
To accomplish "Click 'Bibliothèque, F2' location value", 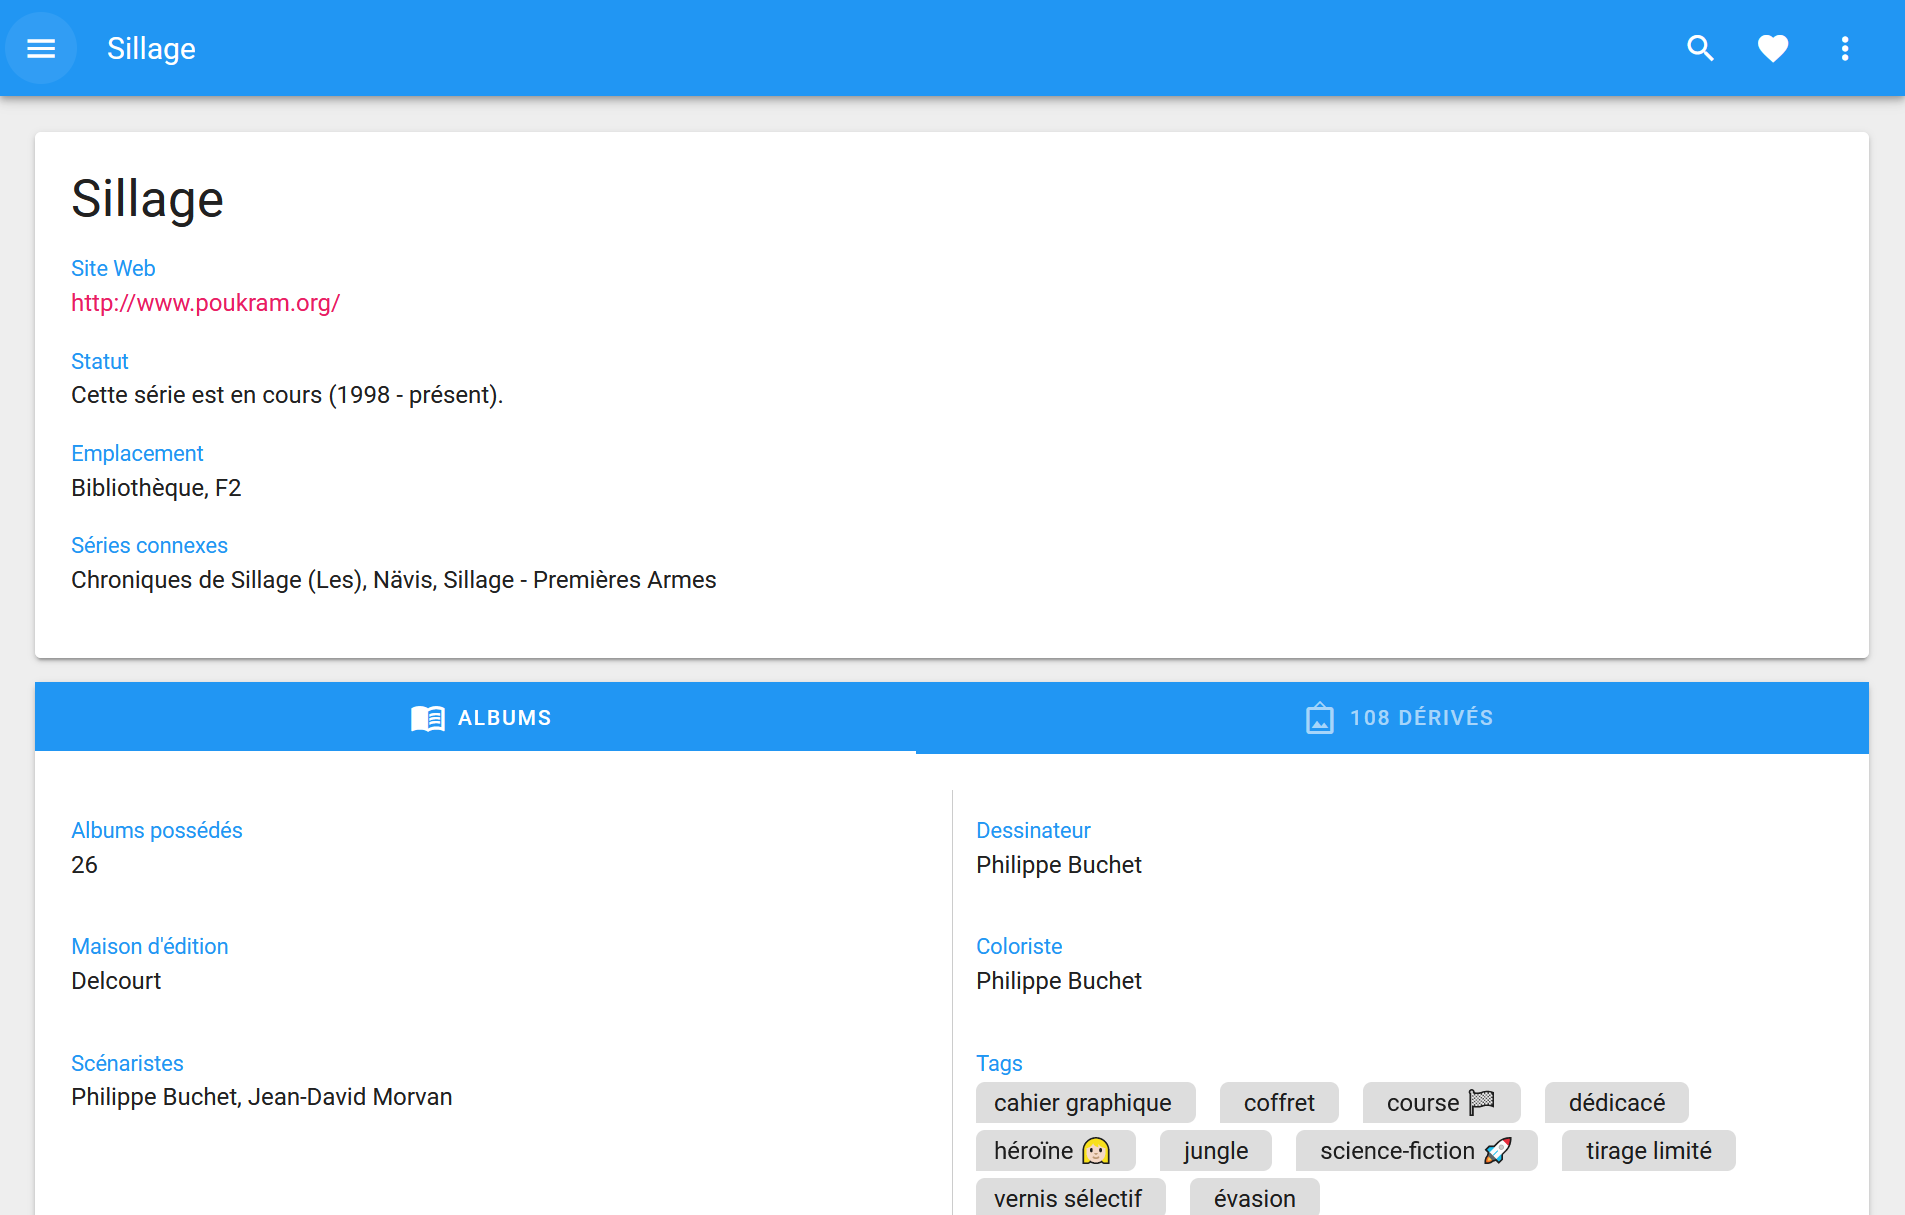I will pyautogui.click(x=156, y=488).
